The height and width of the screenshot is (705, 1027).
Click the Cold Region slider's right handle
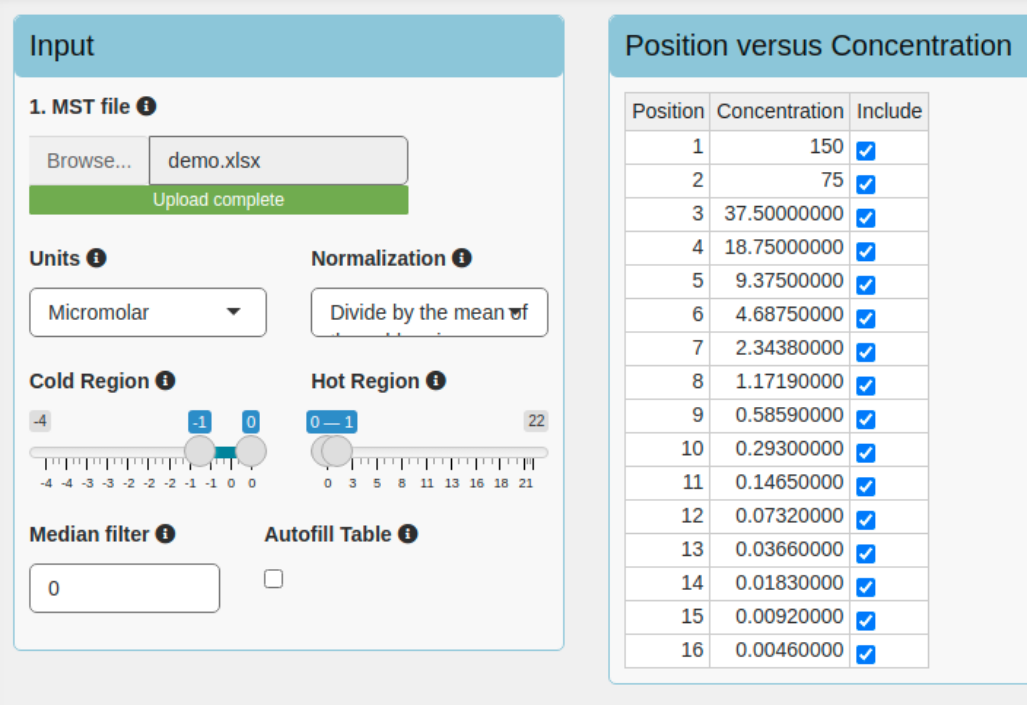click(251, 451)
